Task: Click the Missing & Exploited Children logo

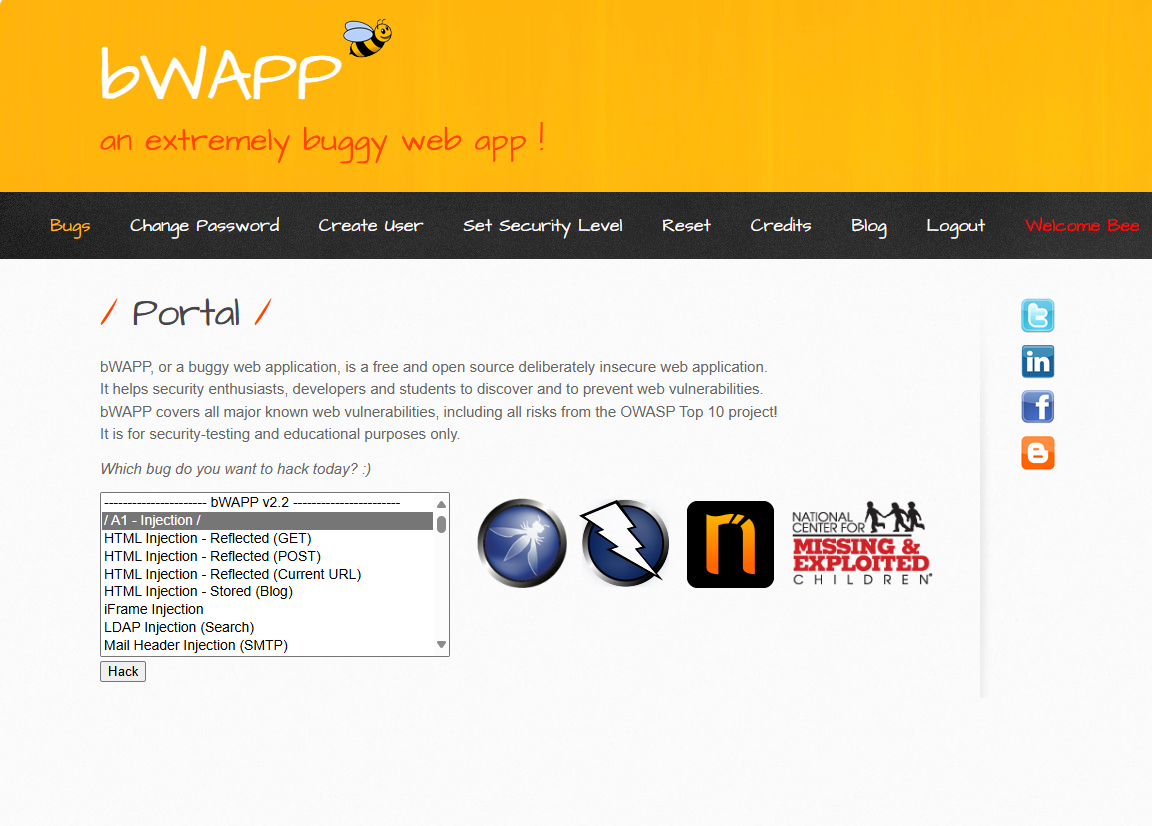Action: tap(862, 543)
